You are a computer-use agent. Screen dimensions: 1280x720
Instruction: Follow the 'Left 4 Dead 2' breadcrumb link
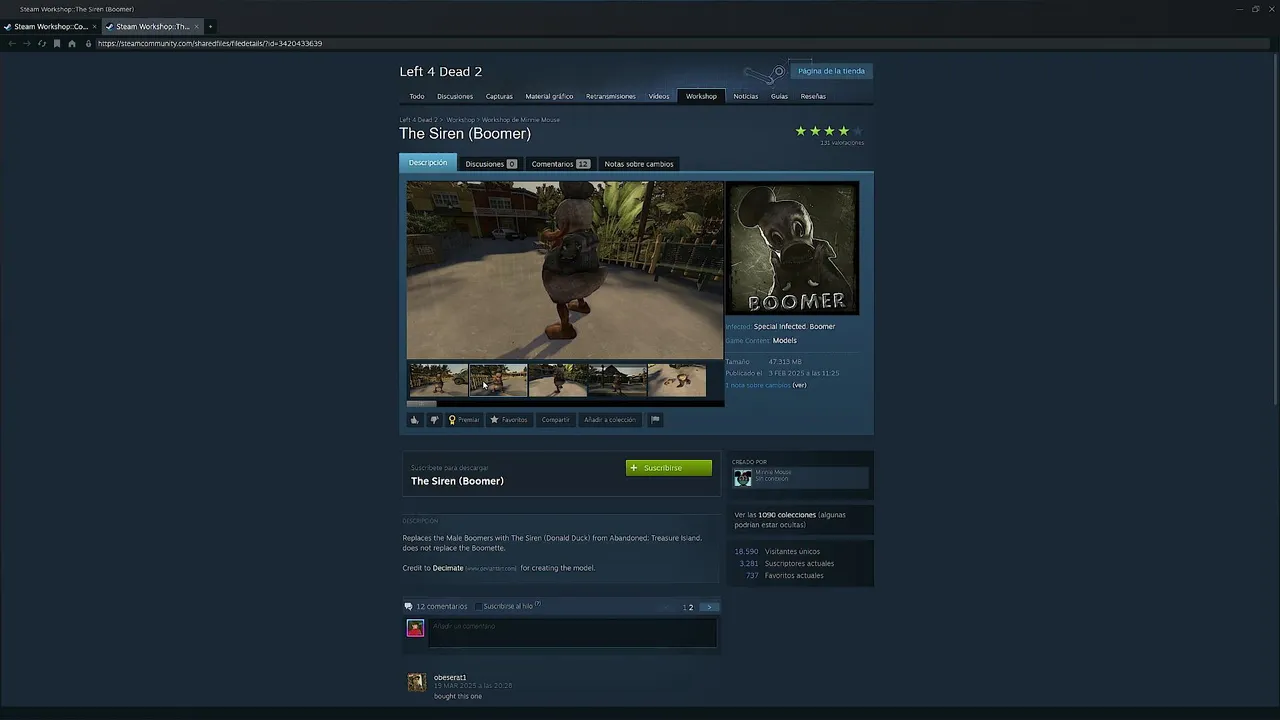coord(418,120)
